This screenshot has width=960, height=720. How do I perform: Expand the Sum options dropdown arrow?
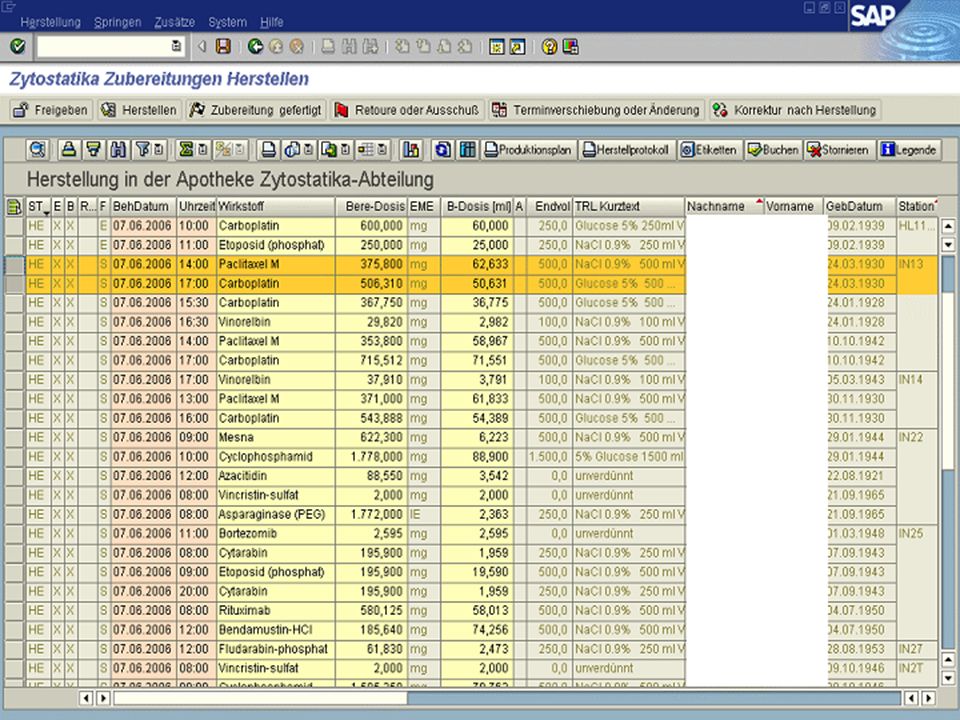coord(203,149)
